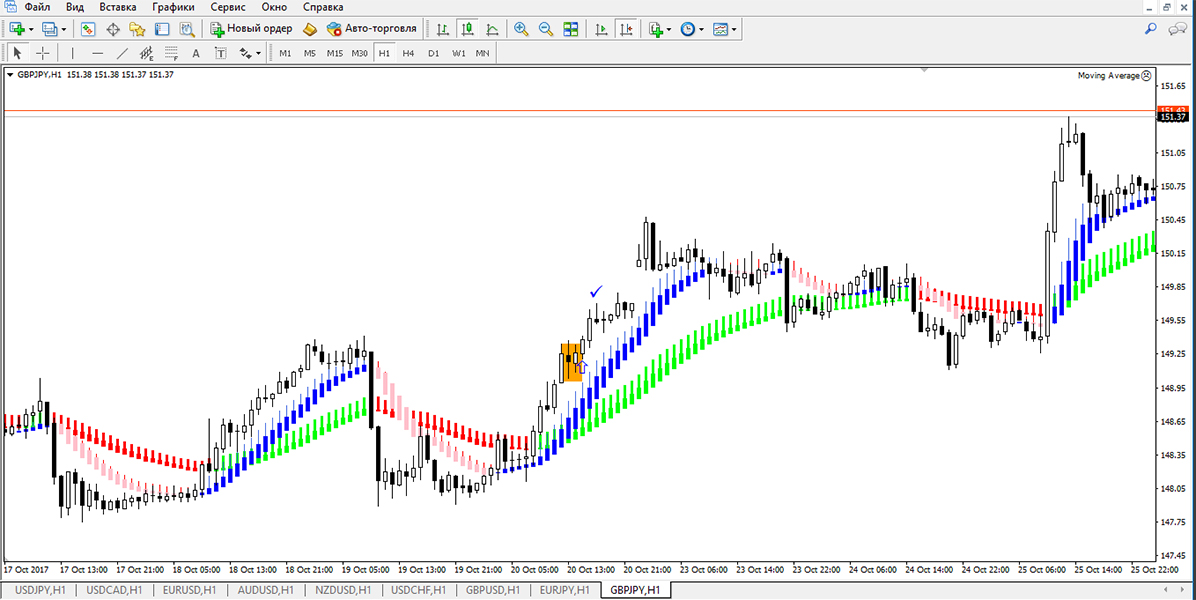Select the H1 timeframe
The width and height of the screenshot is (1196, 600).
tap(384, 53)
